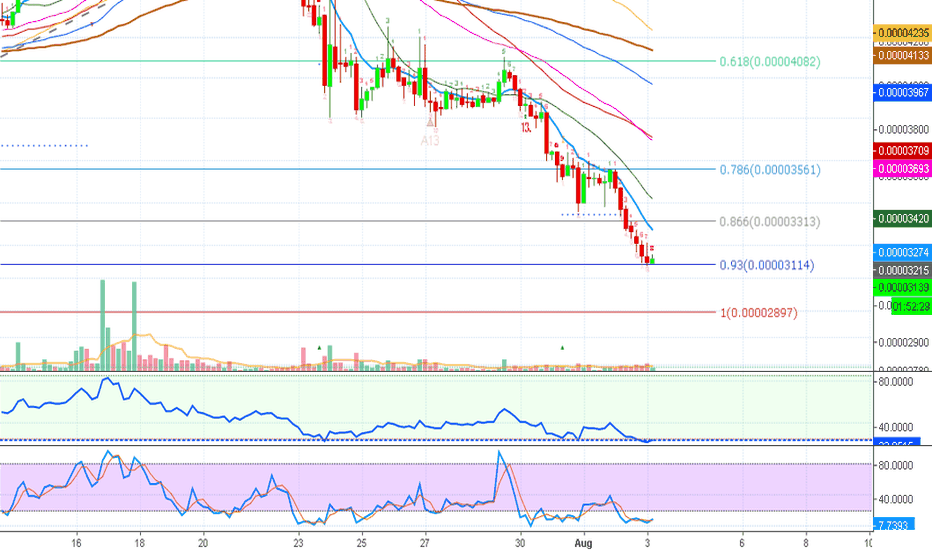Click the 0.00002900 price axis value
This screenshot has height=550, width=932.
coord(903,342)
